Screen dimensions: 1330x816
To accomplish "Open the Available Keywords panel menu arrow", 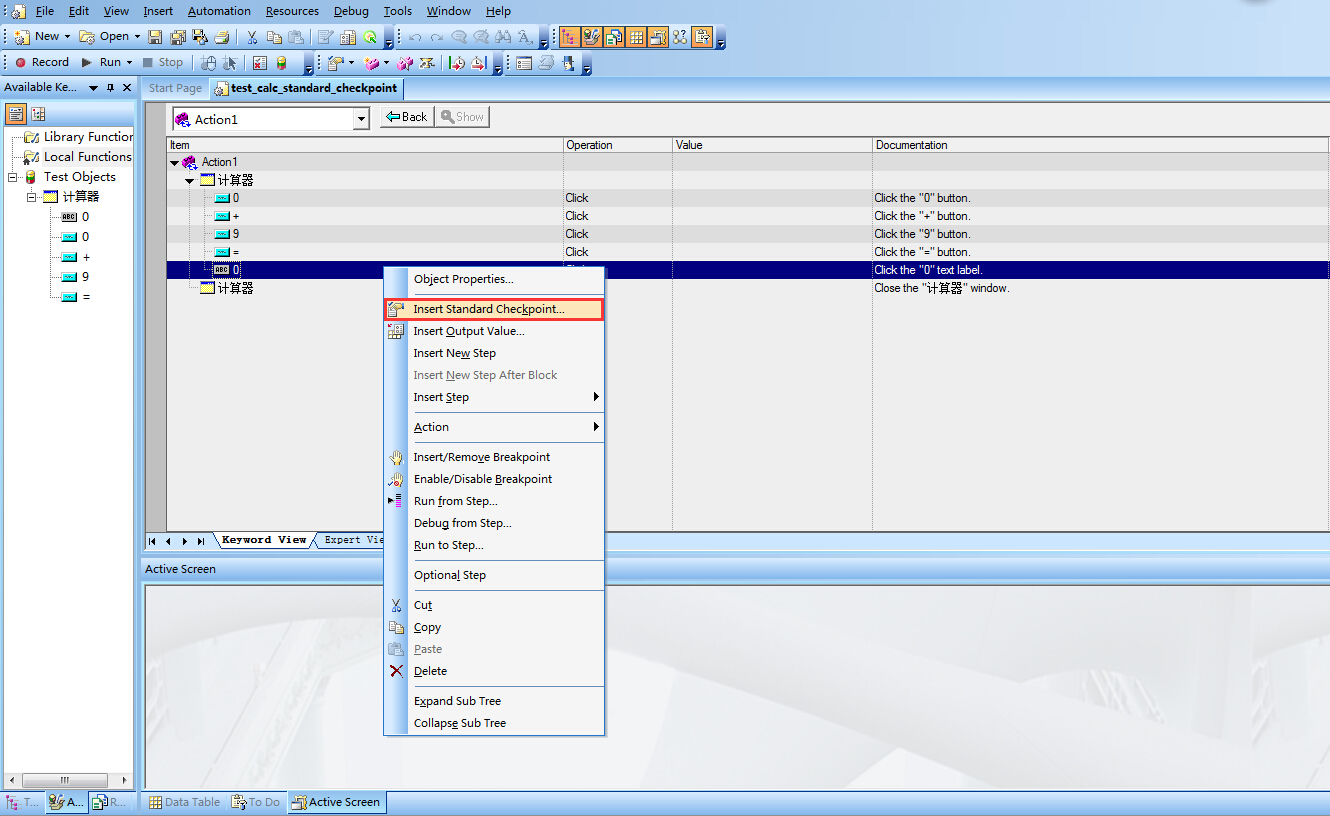I will pyautogui.click(x=93, y=87).
